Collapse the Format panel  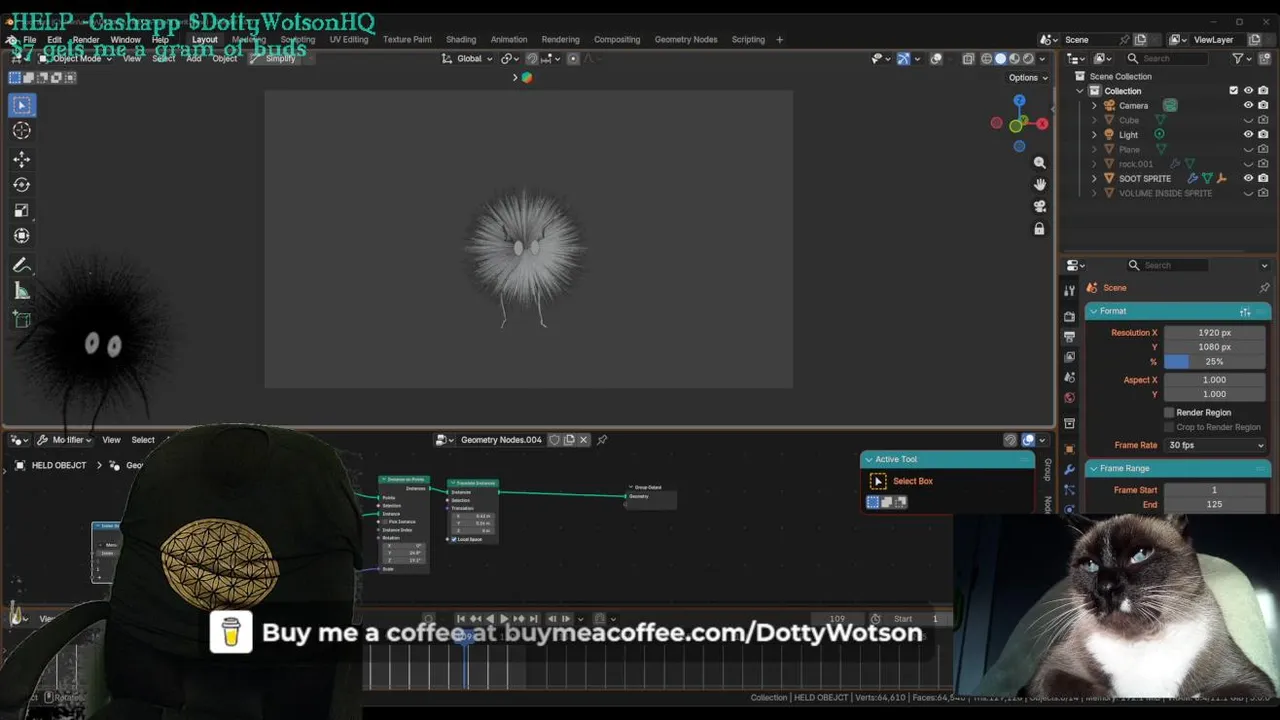click(1094, 312)
